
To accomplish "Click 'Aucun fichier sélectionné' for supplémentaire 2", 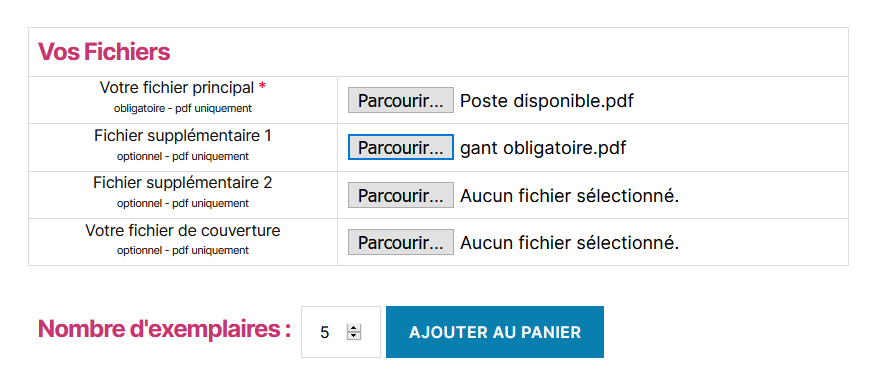I will [x=569, y=195].
